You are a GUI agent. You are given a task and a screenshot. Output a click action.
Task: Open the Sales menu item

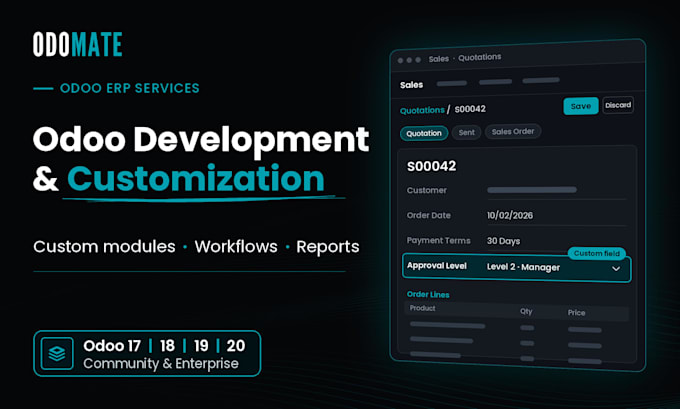[411, 85]
